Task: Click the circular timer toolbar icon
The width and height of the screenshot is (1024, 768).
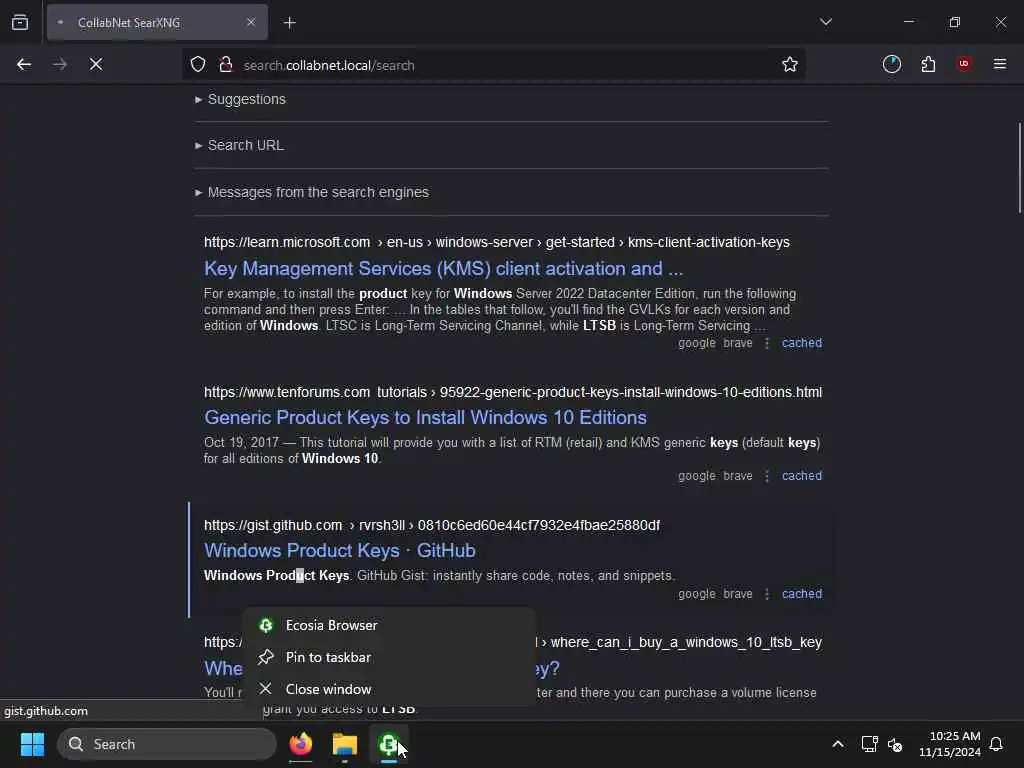Action: click(892, 64)
